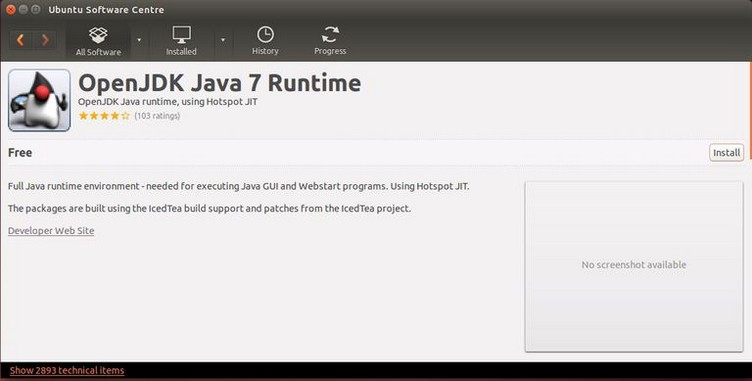
Task: Minimize the Software Centre window
Action: pyautogui.click(x=23, y=10)
